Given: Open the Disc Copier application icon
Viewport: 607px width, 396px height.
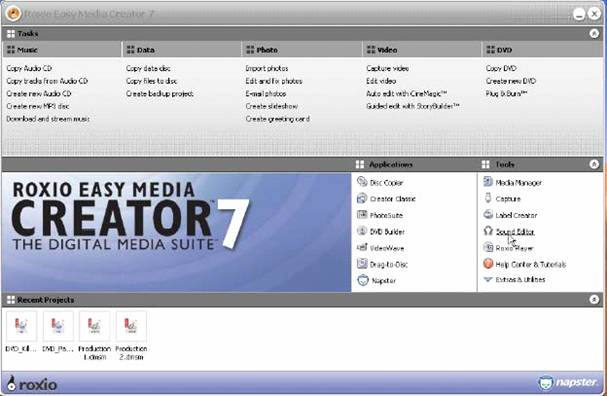Looking at the screenshot, I should click(x=362, y=182).
